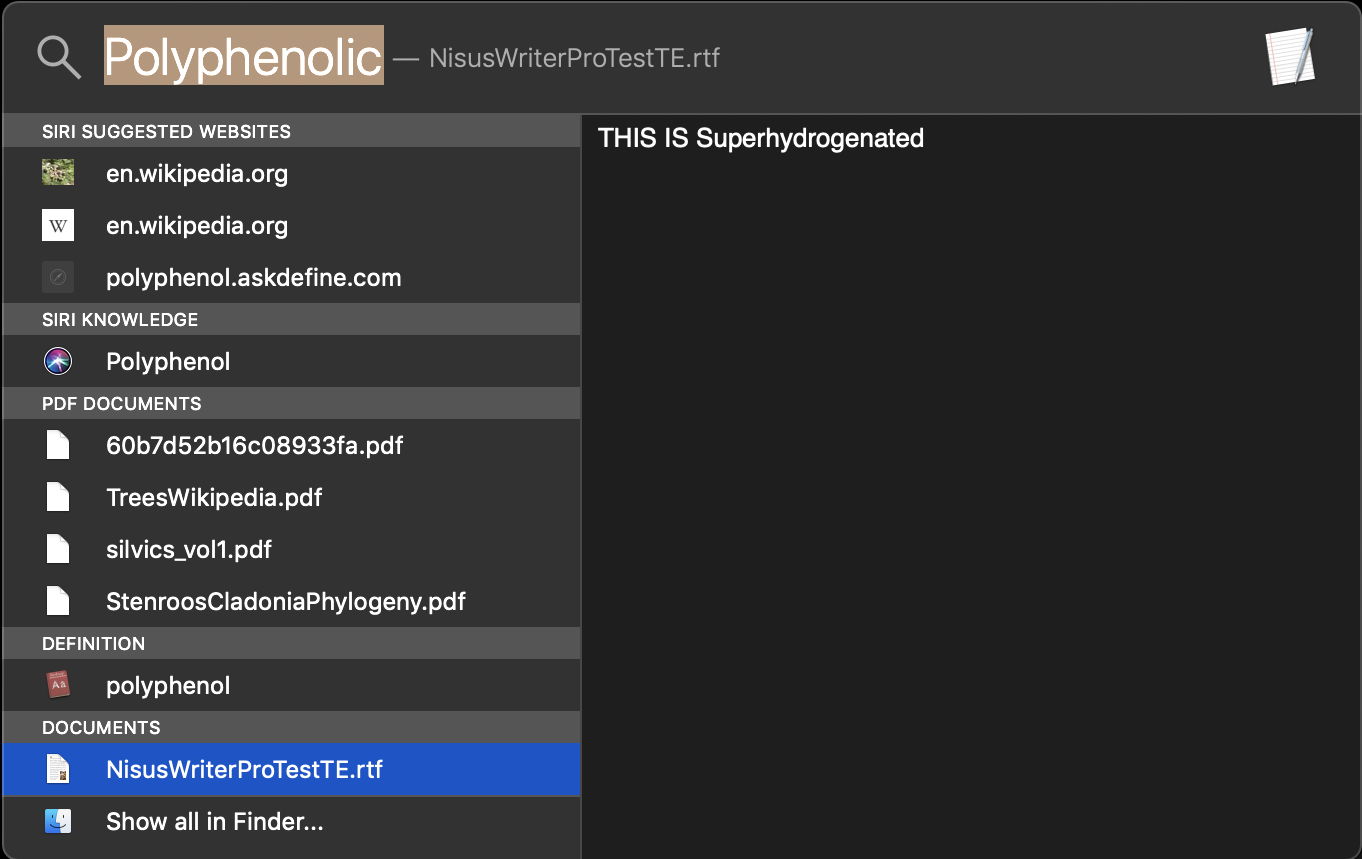
Task: Open 60b7d52b16c08933fa.pdf document
Action: 254,446
